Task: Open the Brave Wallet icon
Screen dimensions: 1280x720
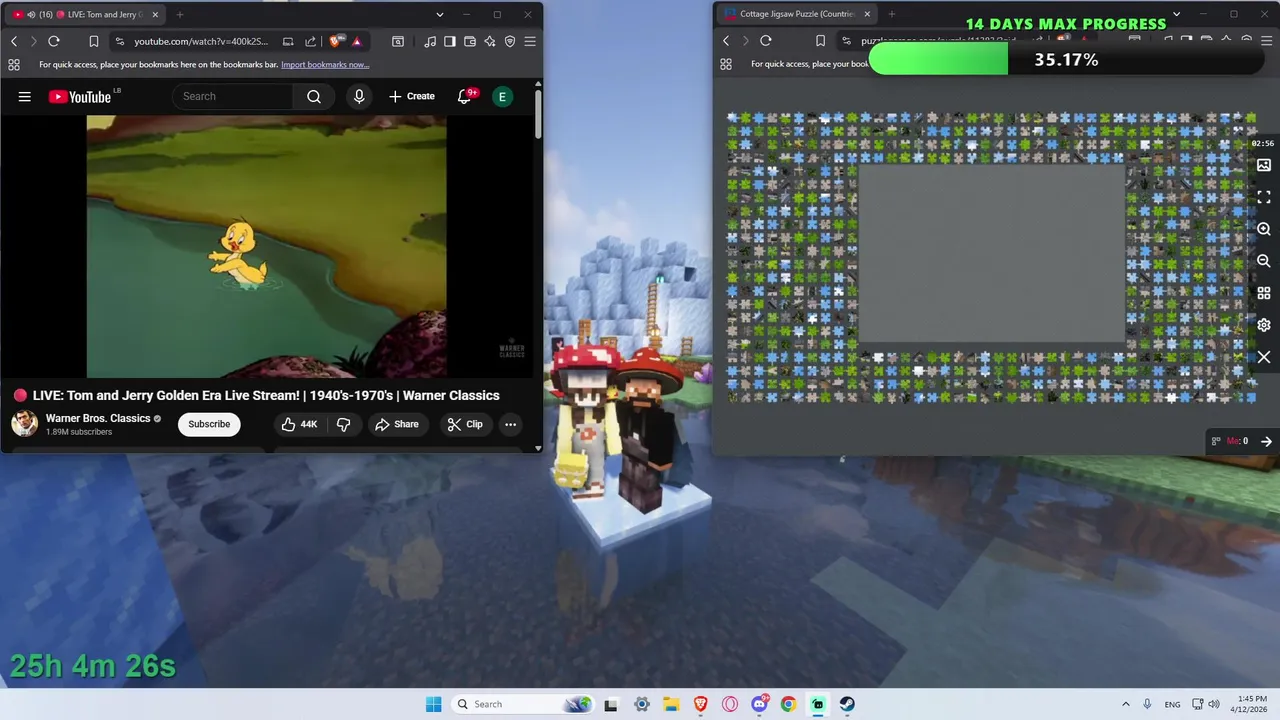Action: tap(470, 41)
